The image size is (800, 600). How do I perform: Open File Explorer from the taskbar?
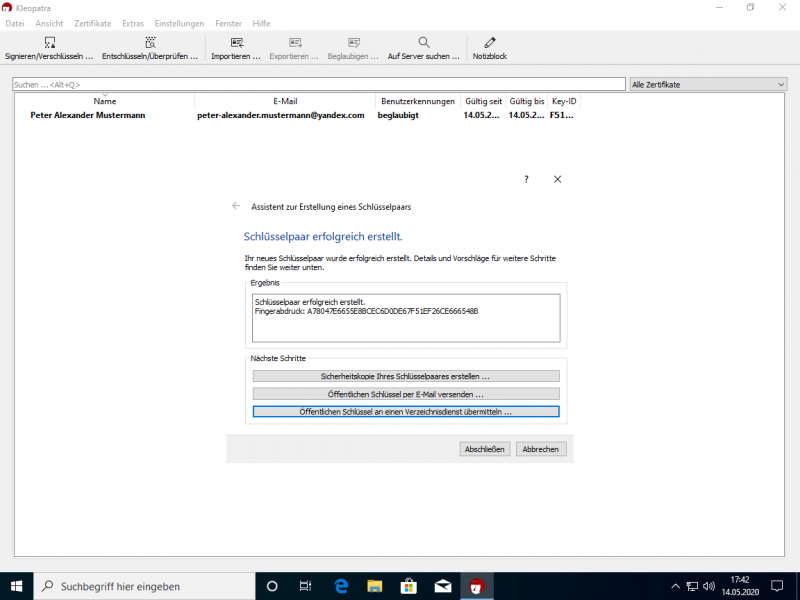point(374,586)
